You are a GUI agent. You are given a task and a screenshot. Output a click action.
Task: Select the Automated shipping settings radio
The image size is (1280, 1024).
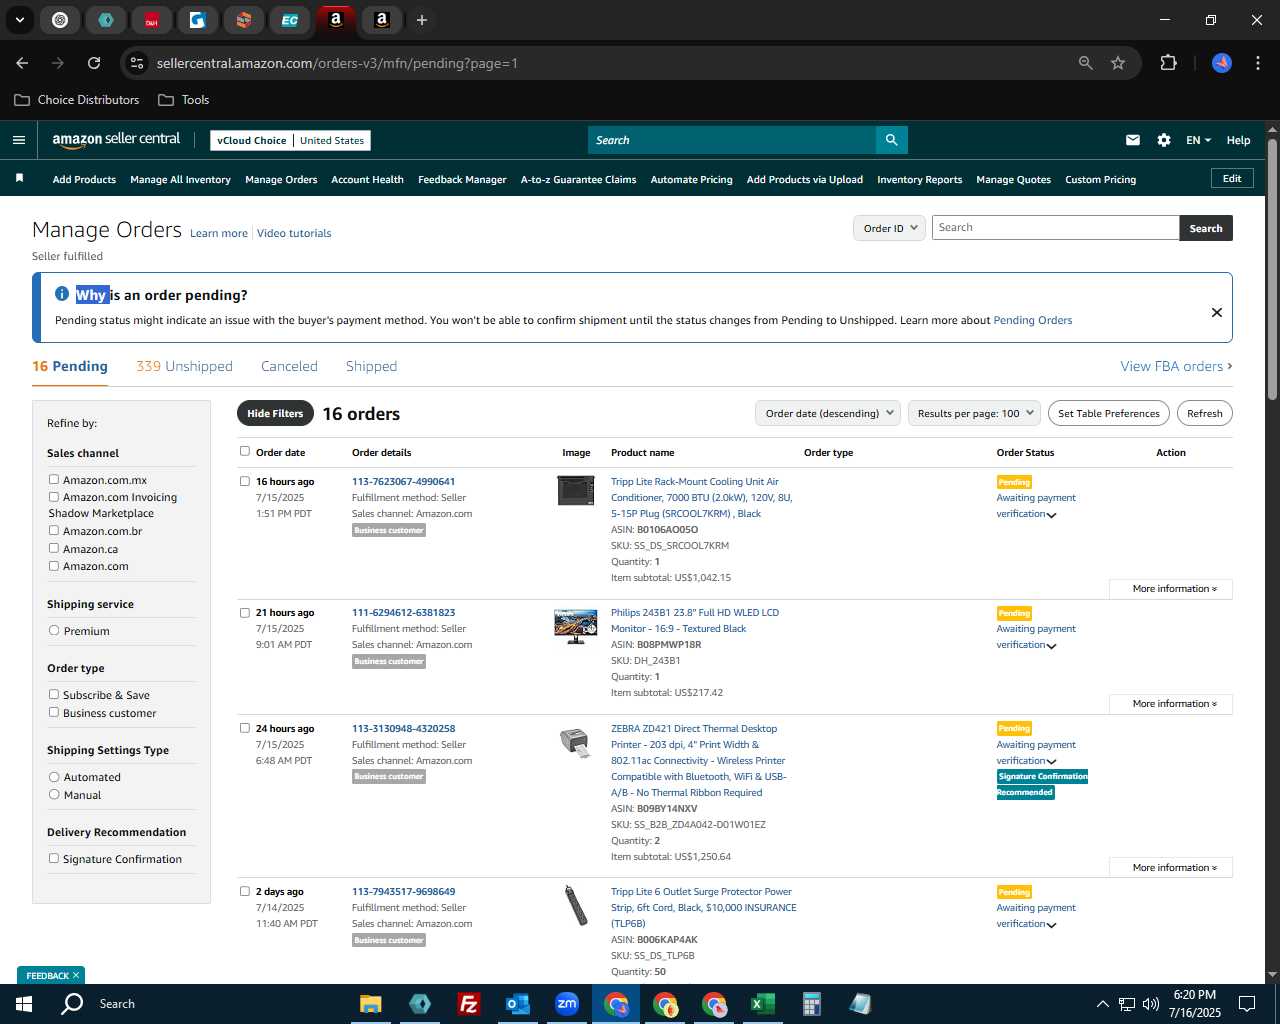pyautogui.click(x=54, y=777)
